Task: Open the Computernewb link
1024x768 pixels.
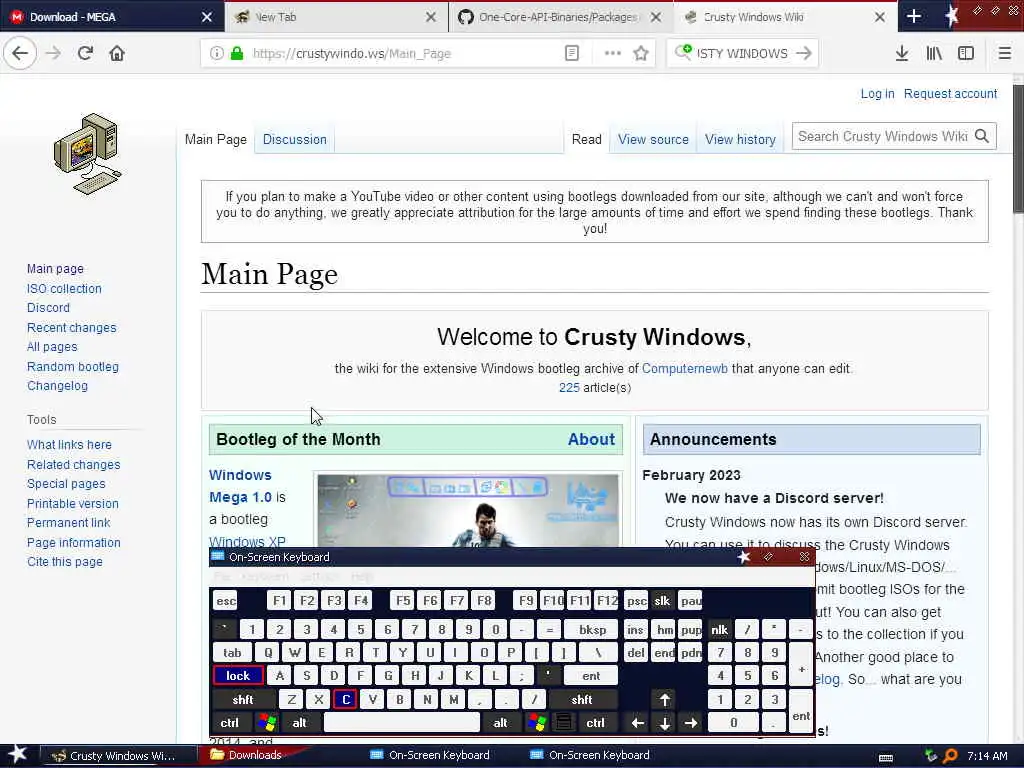Action: click(684, 368)
